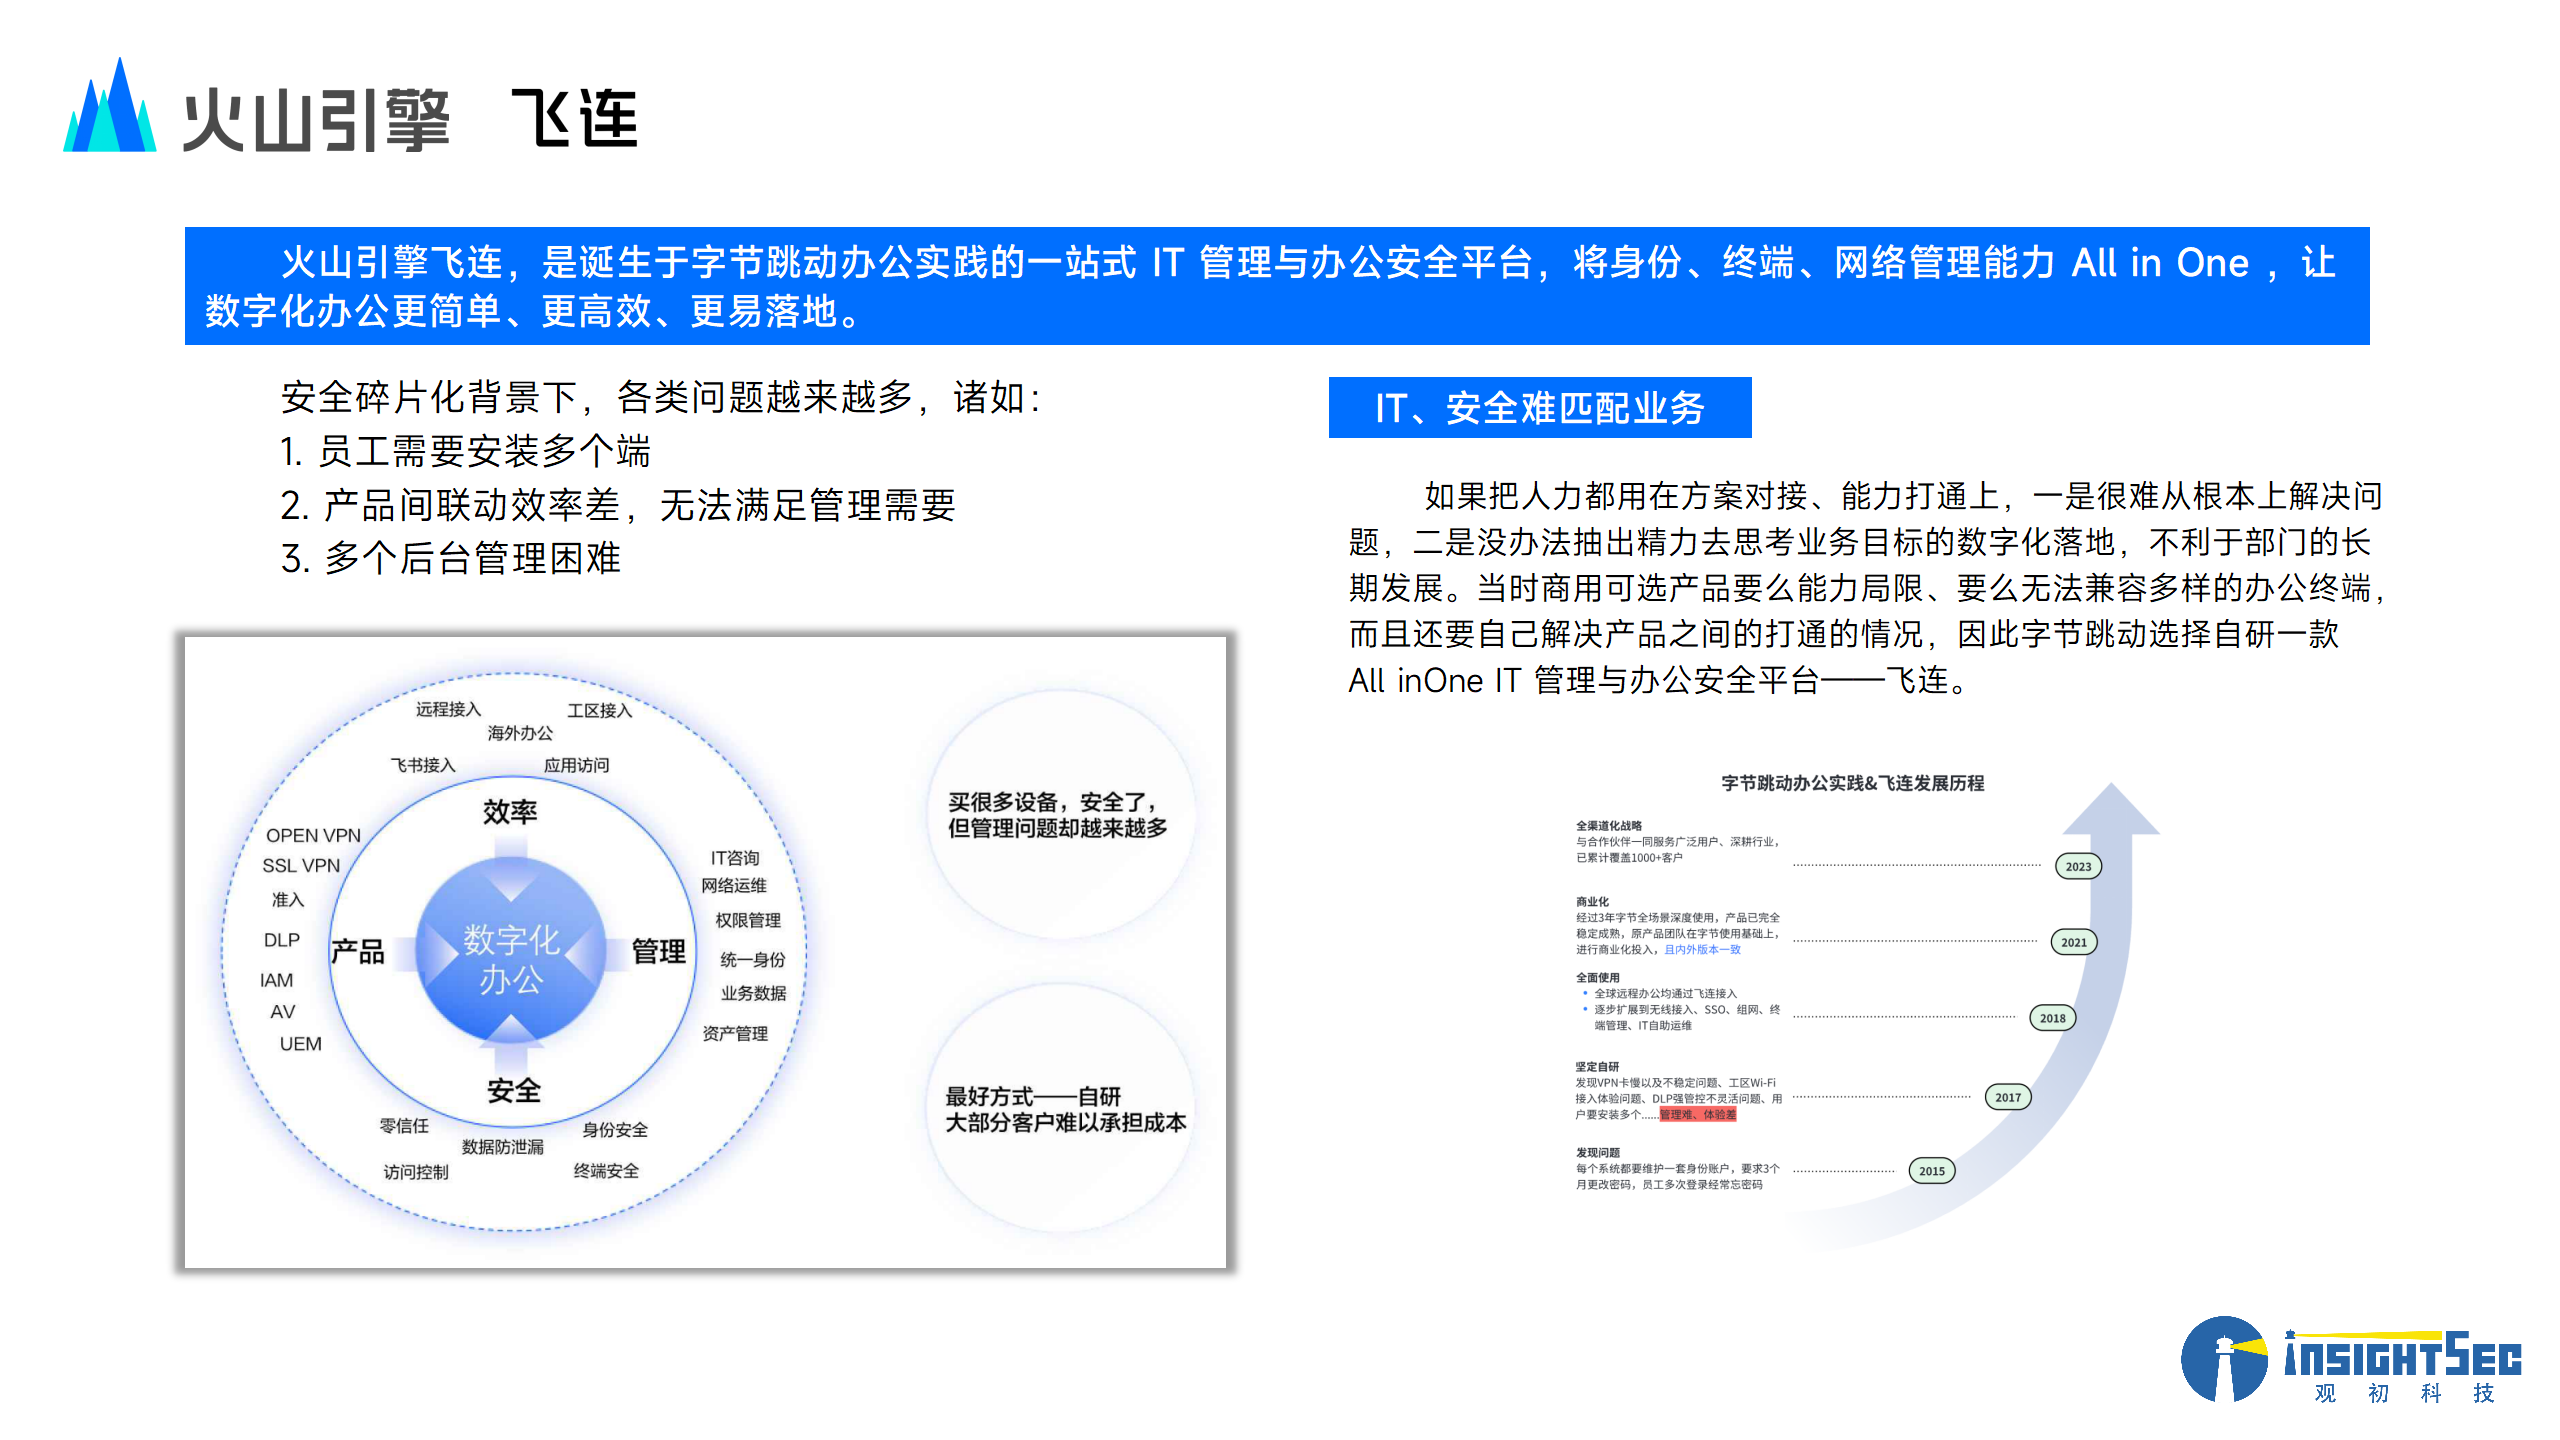
Task: Click the 买很多设备 bubble text
Action: tap(1057, 814)
